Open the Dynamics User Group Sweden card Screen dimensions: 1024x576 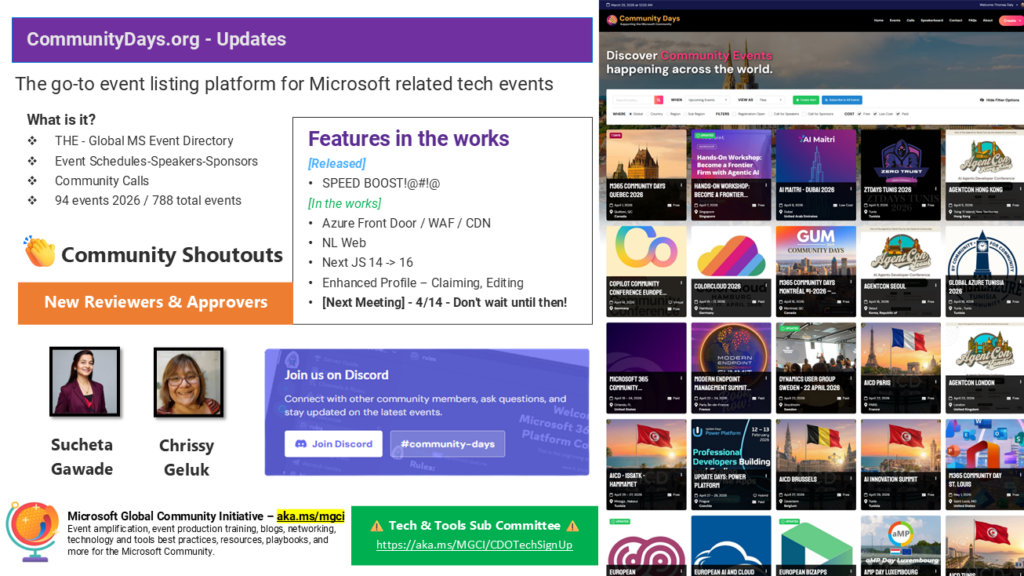tap(816, 368)
